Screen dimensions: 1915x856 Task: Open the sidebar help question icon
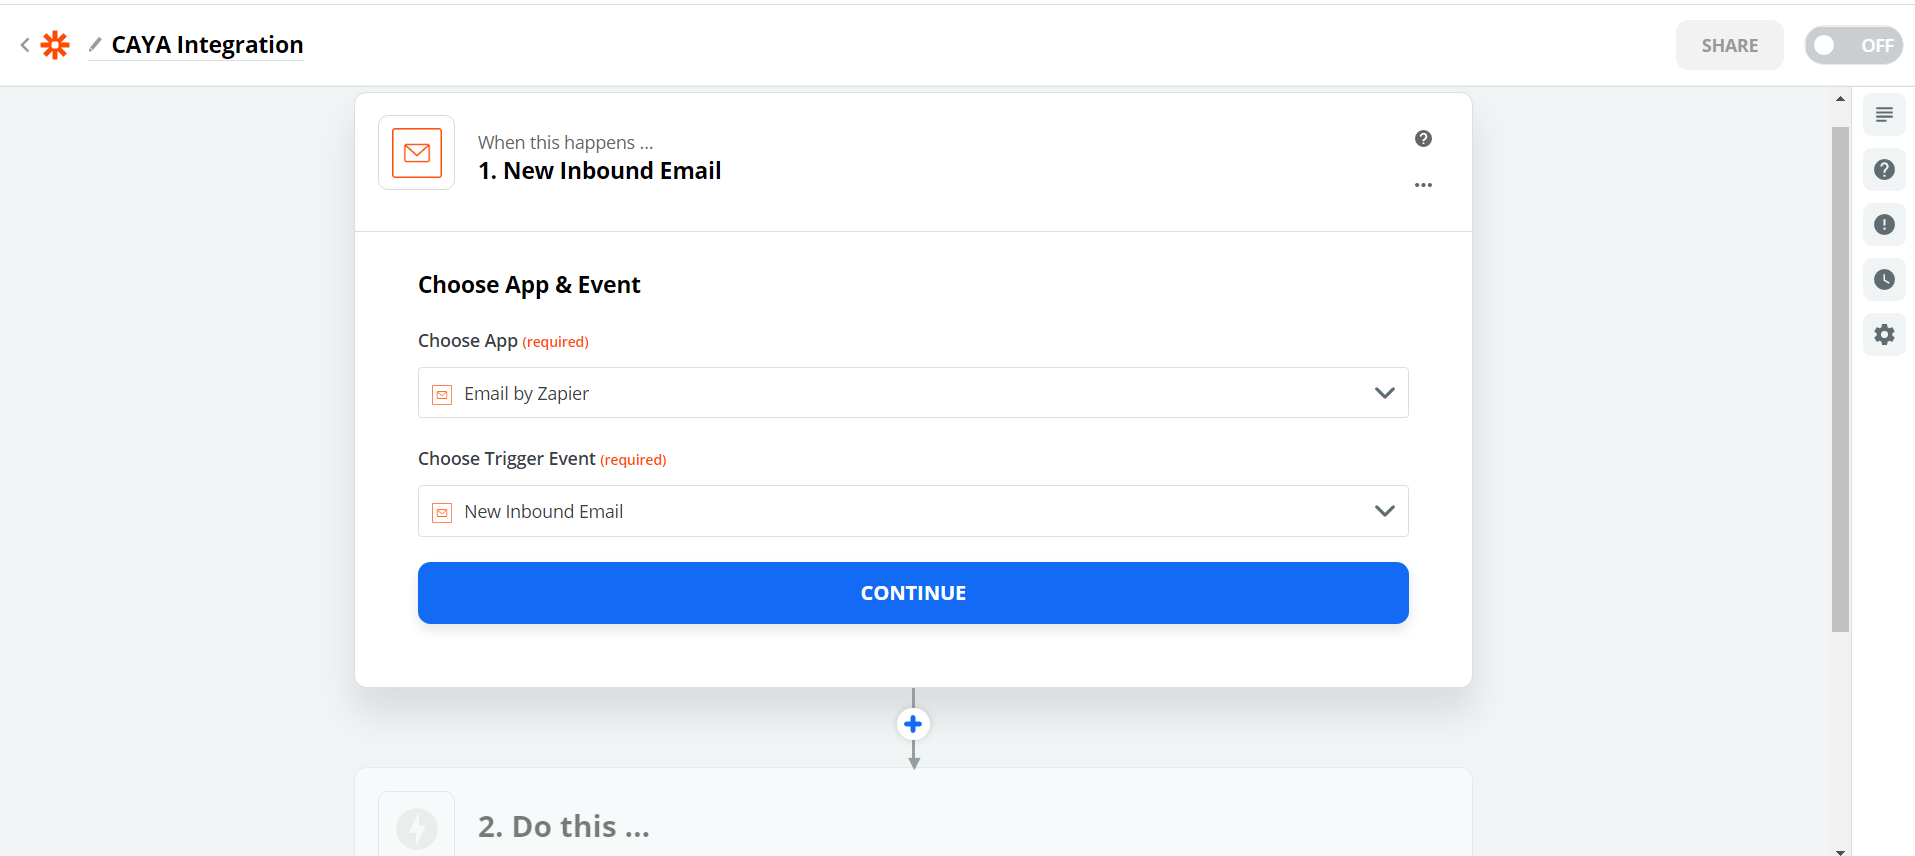(1884, 170)
